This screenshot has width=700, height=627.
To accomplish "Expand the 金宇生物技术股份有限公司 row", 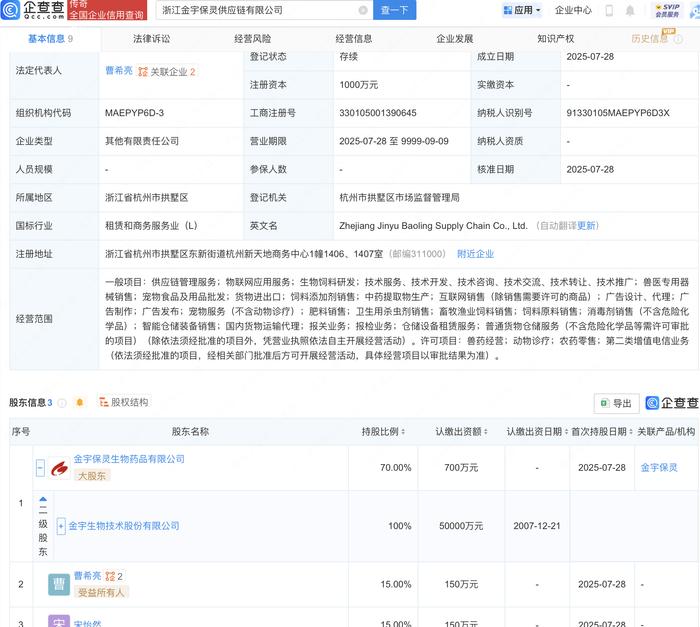I will (x=61, y=526).
